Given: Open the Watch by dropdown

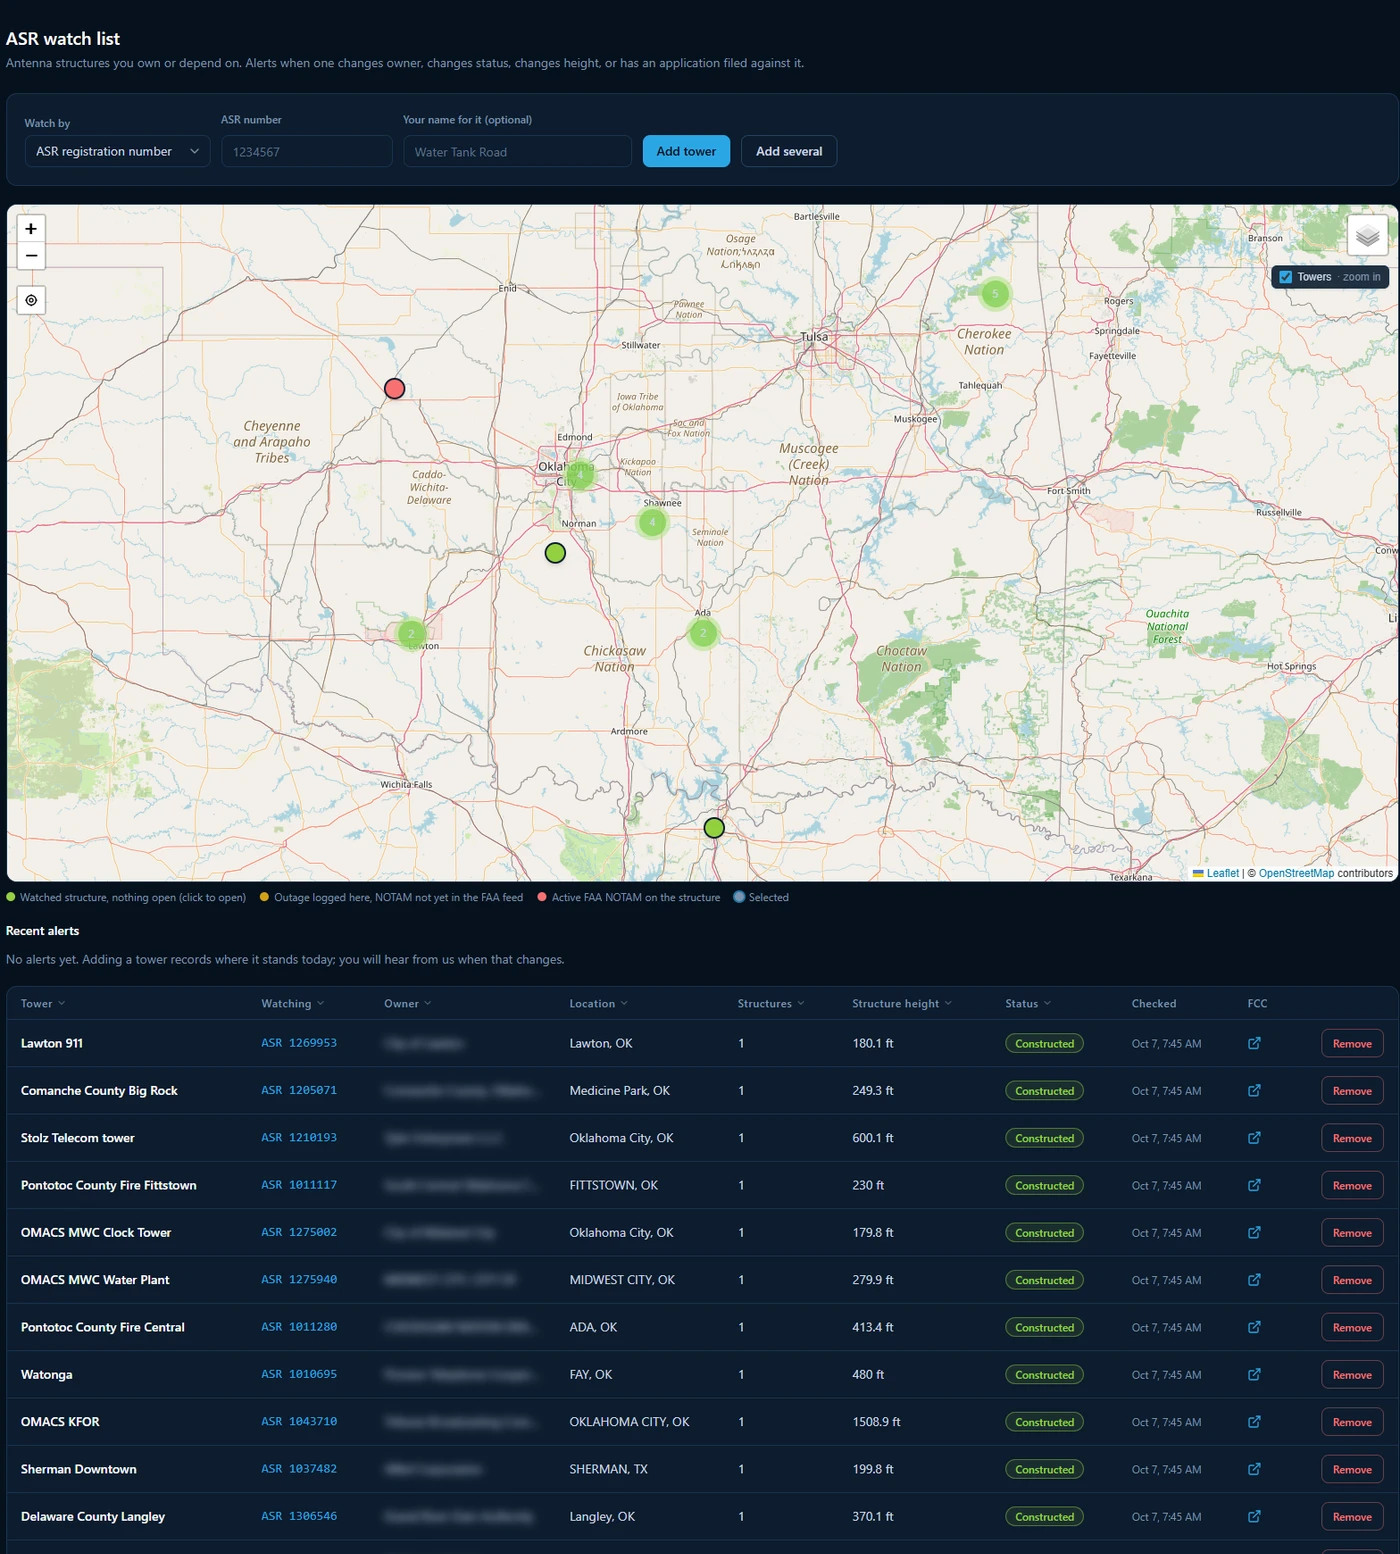Looking at the screenshot, I should [x=117, y=152].
